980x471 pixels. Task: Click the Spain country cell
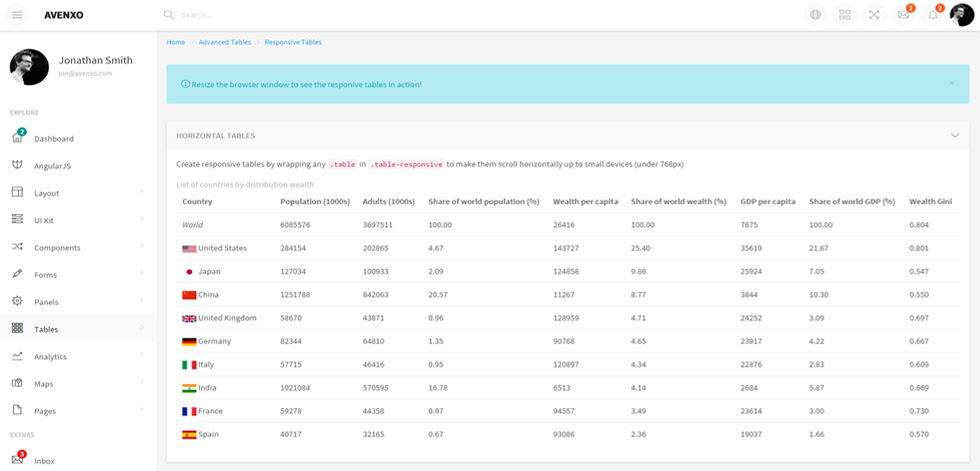[201, 434]
